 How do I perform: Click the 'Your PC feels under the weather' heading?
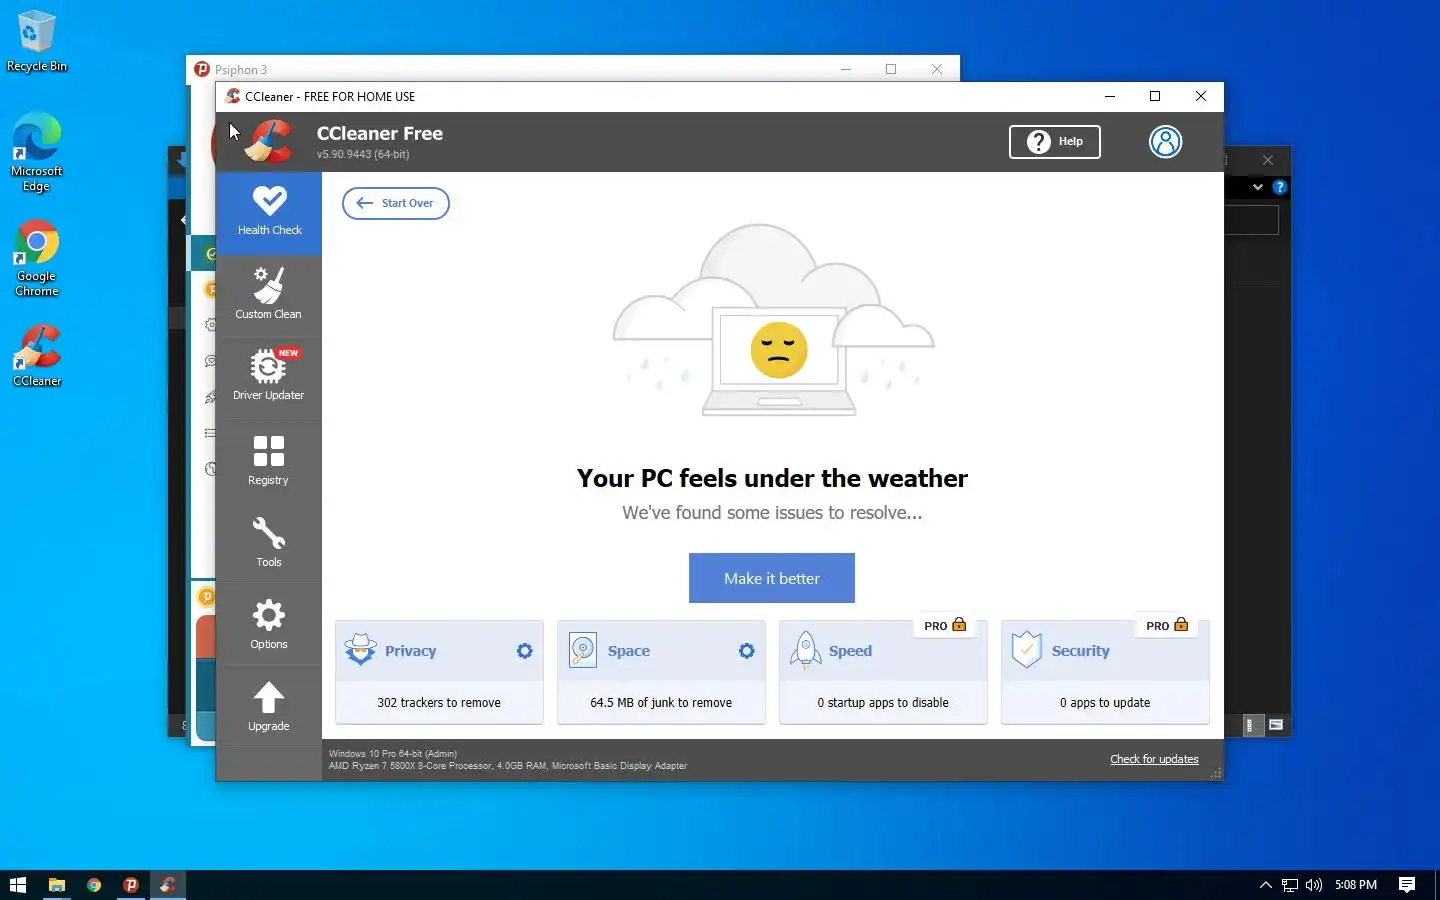[772, 478]
